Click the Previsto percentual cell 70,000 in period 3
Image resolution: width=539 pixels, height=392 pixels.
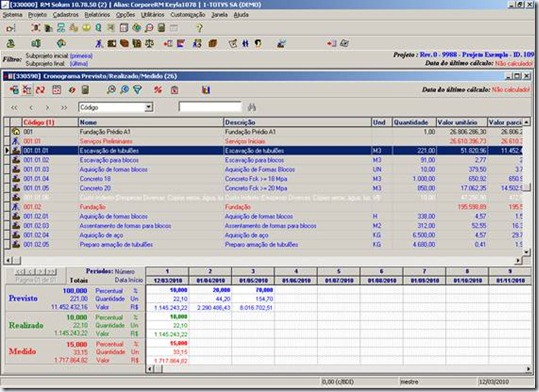point(253,290)
